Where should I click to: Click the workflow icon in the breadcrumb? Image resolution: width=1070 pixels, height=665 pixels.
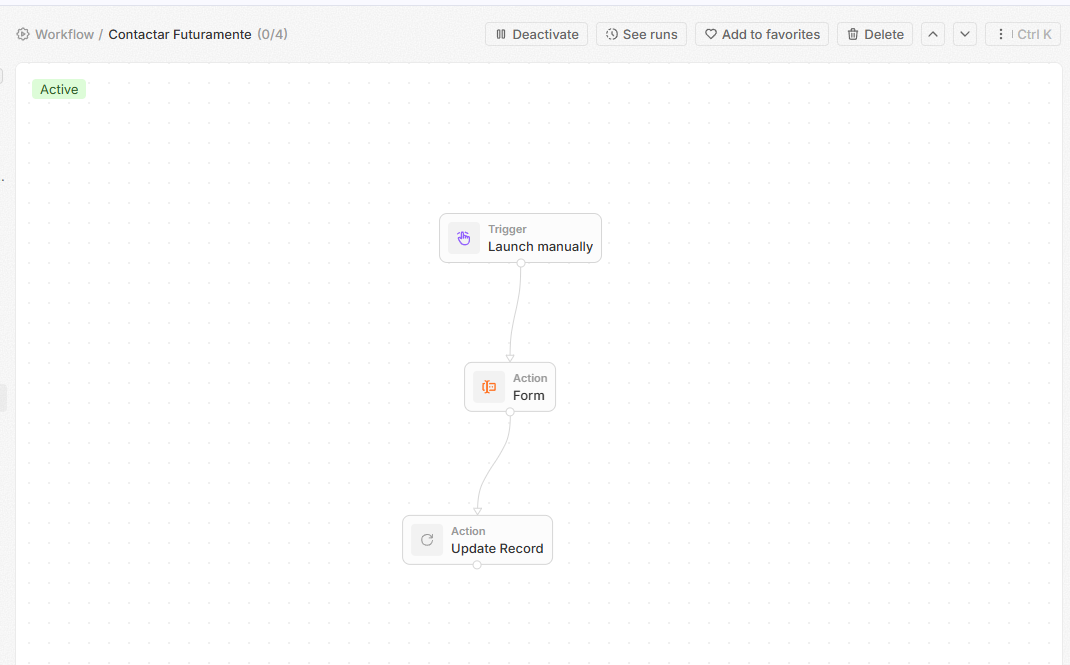(23, 34)
